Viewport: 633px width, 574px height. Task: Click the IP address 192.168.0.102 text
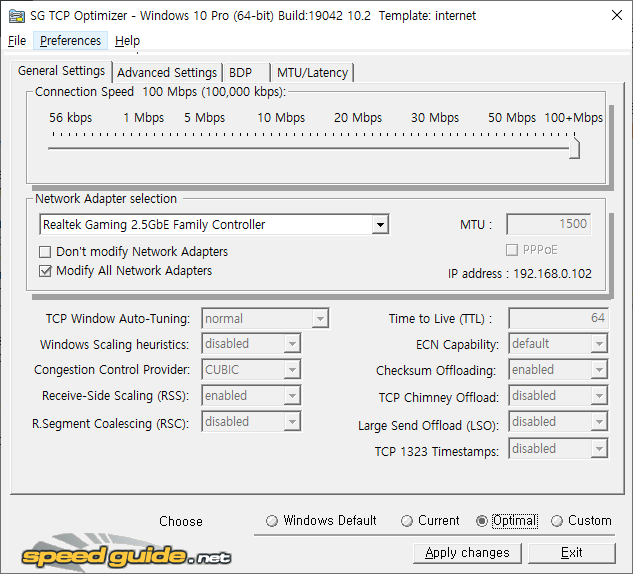(x=520, y=274)
